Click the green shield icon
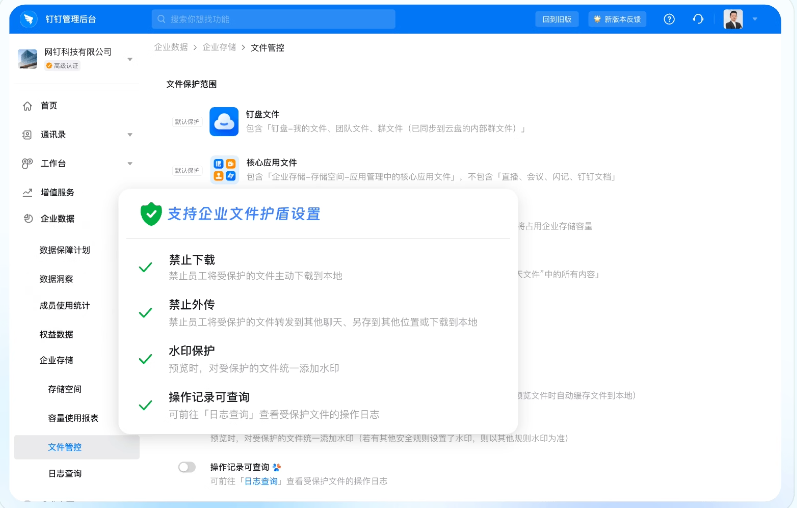This screenshot has width=797, height=508. pos(151,214)
